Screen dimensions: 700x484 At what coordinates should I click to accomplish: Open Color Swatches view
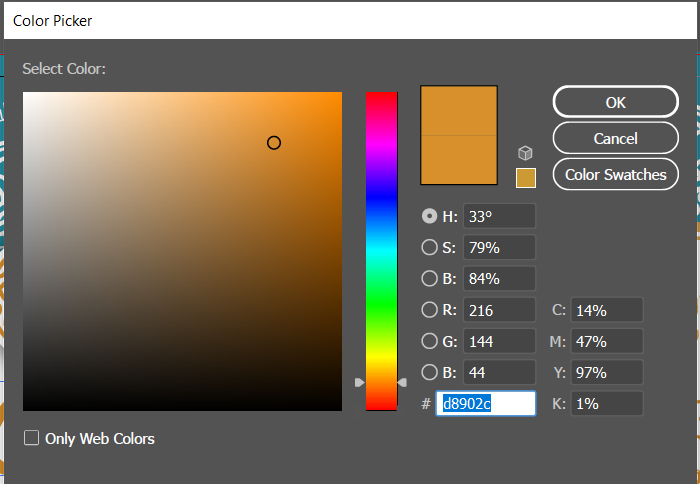(x=615, y=175)
